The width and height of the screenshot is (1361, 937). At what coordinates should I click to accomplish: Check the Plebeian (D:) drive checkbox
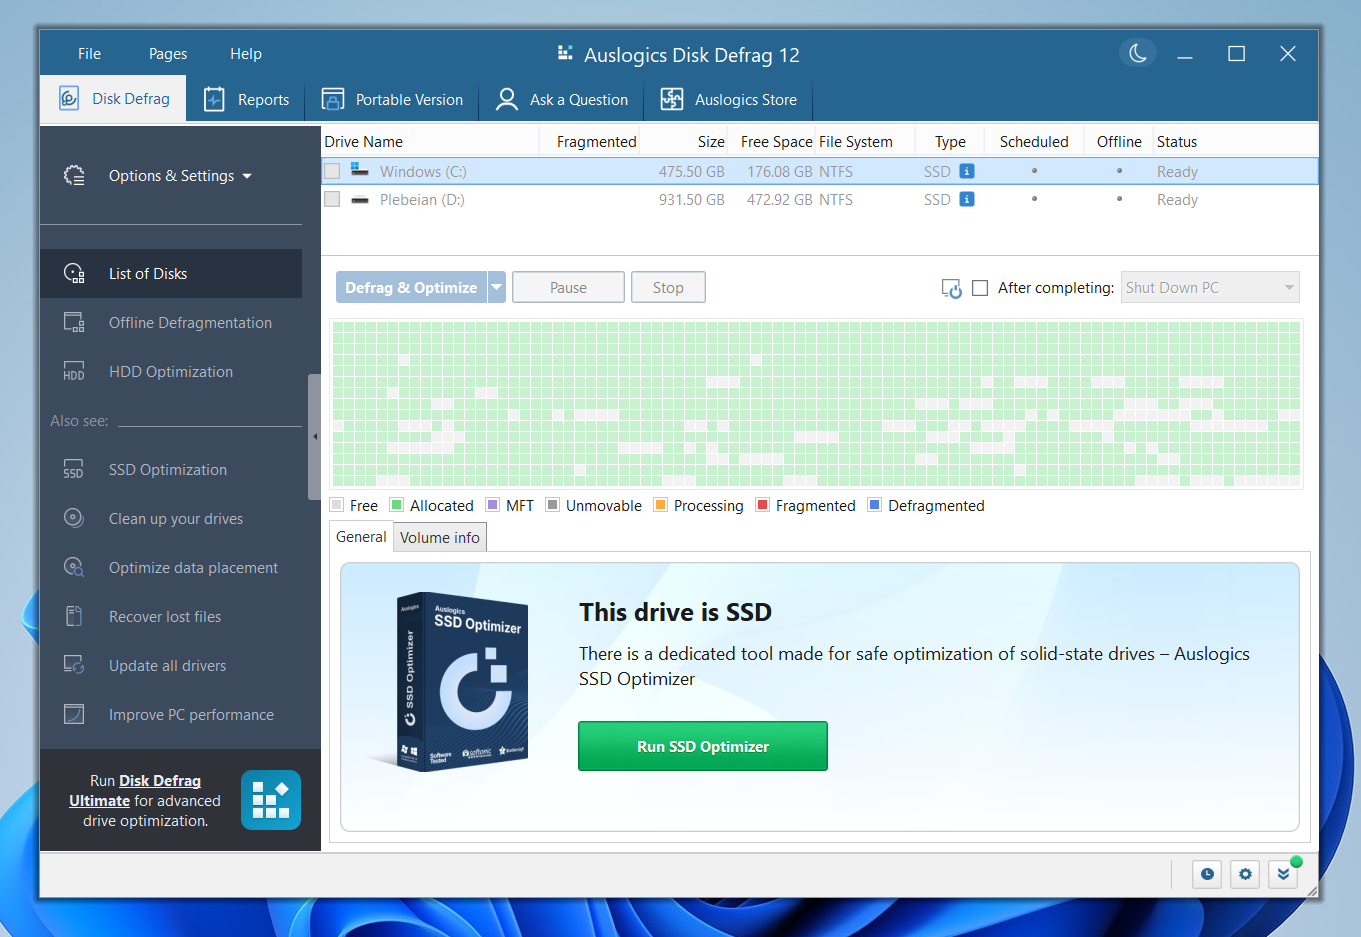[x=332, y=199]
